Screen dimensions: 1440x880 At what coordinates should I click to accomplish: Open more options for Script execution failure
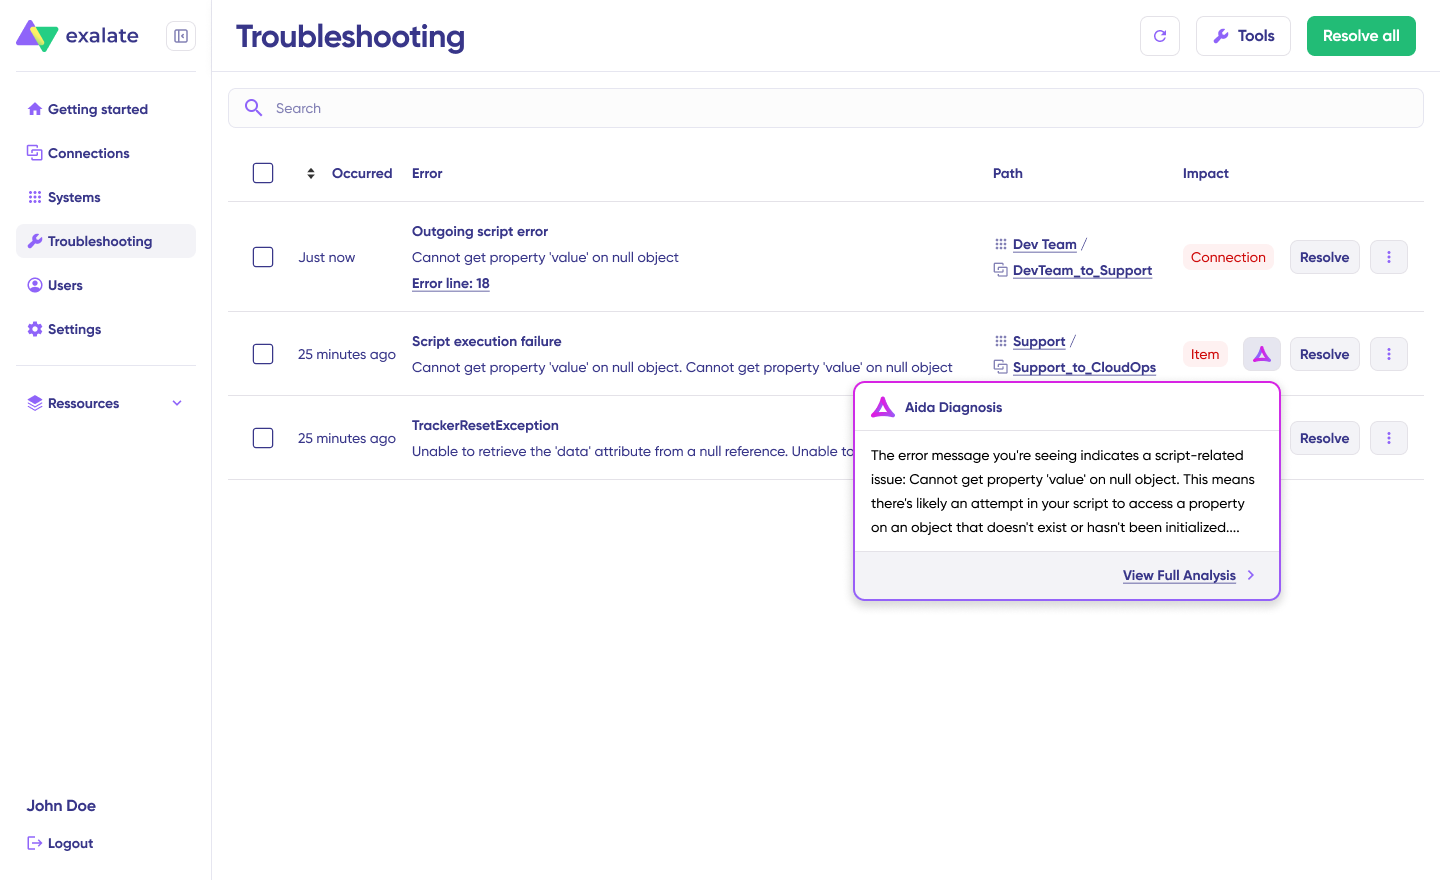1389,354
